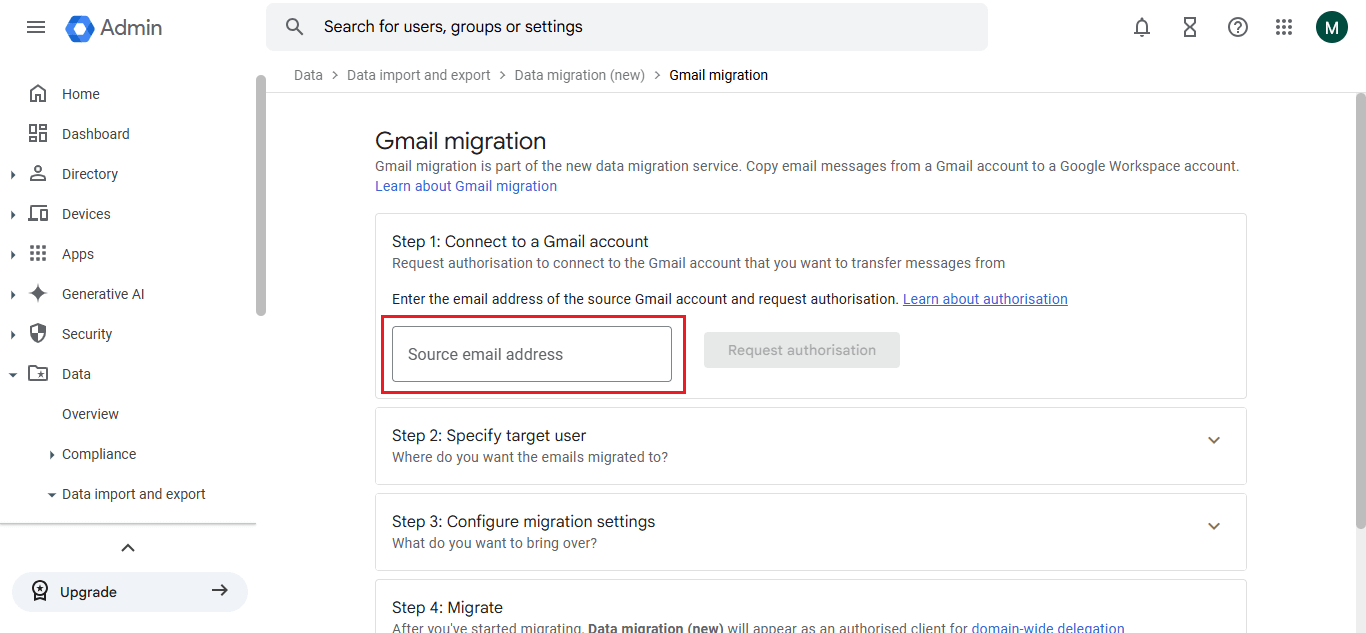This screenshot has height=633, width=1366.
Task: Select Overview under Data
Action: (x=90, y=414)
